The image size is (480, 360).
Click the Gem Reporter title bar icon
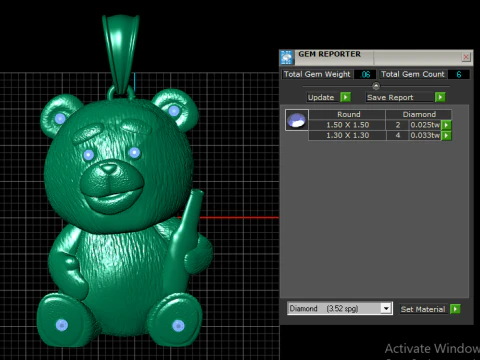pos(286,57)
